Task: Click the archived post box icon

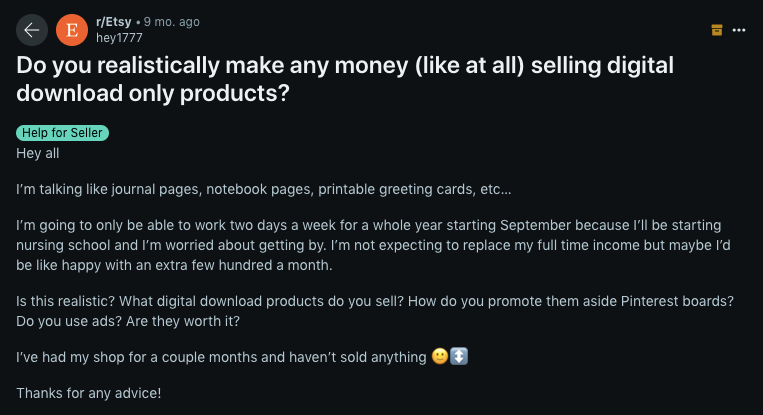Action: click(x=716, y=30)
